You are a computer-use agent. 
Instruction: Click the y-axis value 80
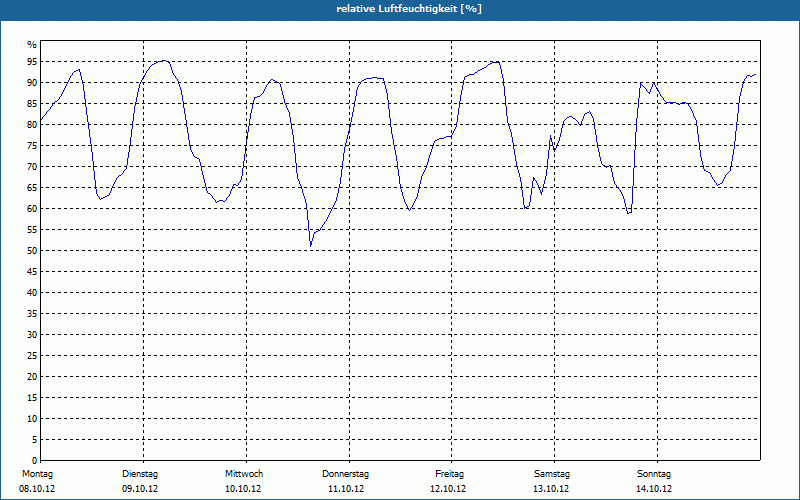[32, 124]
